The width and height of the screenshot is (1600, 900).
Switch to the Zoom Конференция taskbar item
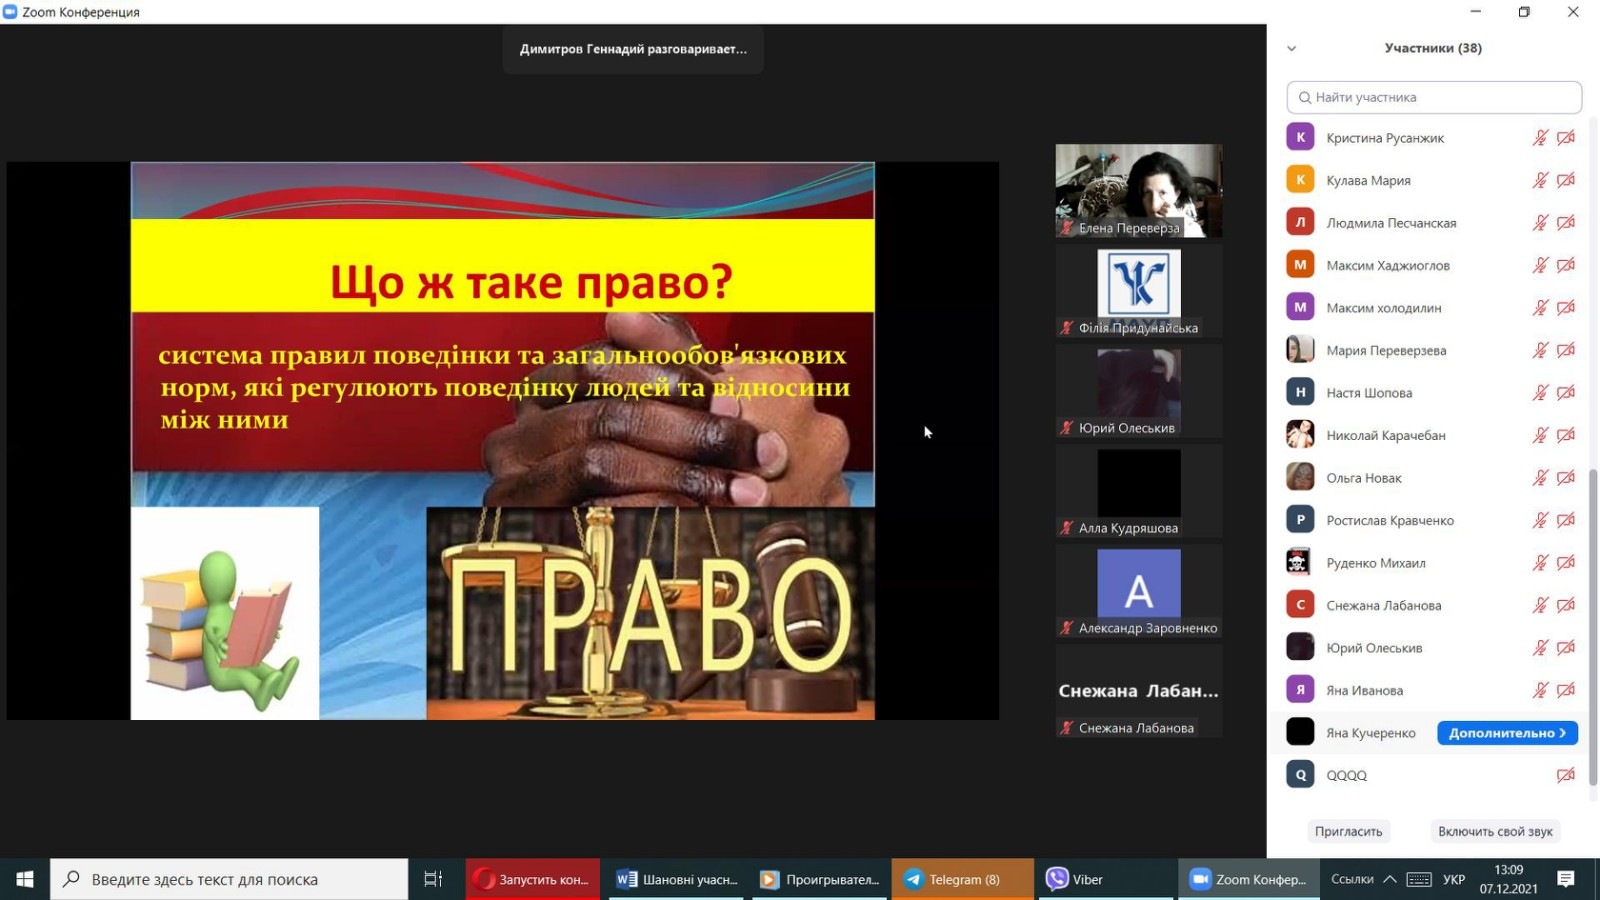click(1248, 879)
